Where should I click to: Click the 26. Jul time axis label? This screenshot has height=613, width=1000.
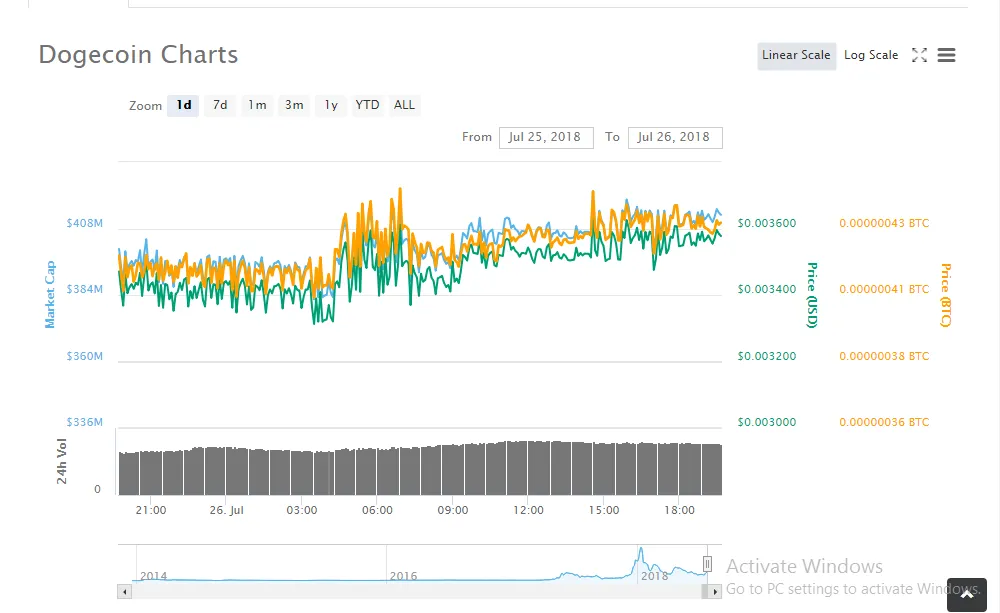pos(226,510)
